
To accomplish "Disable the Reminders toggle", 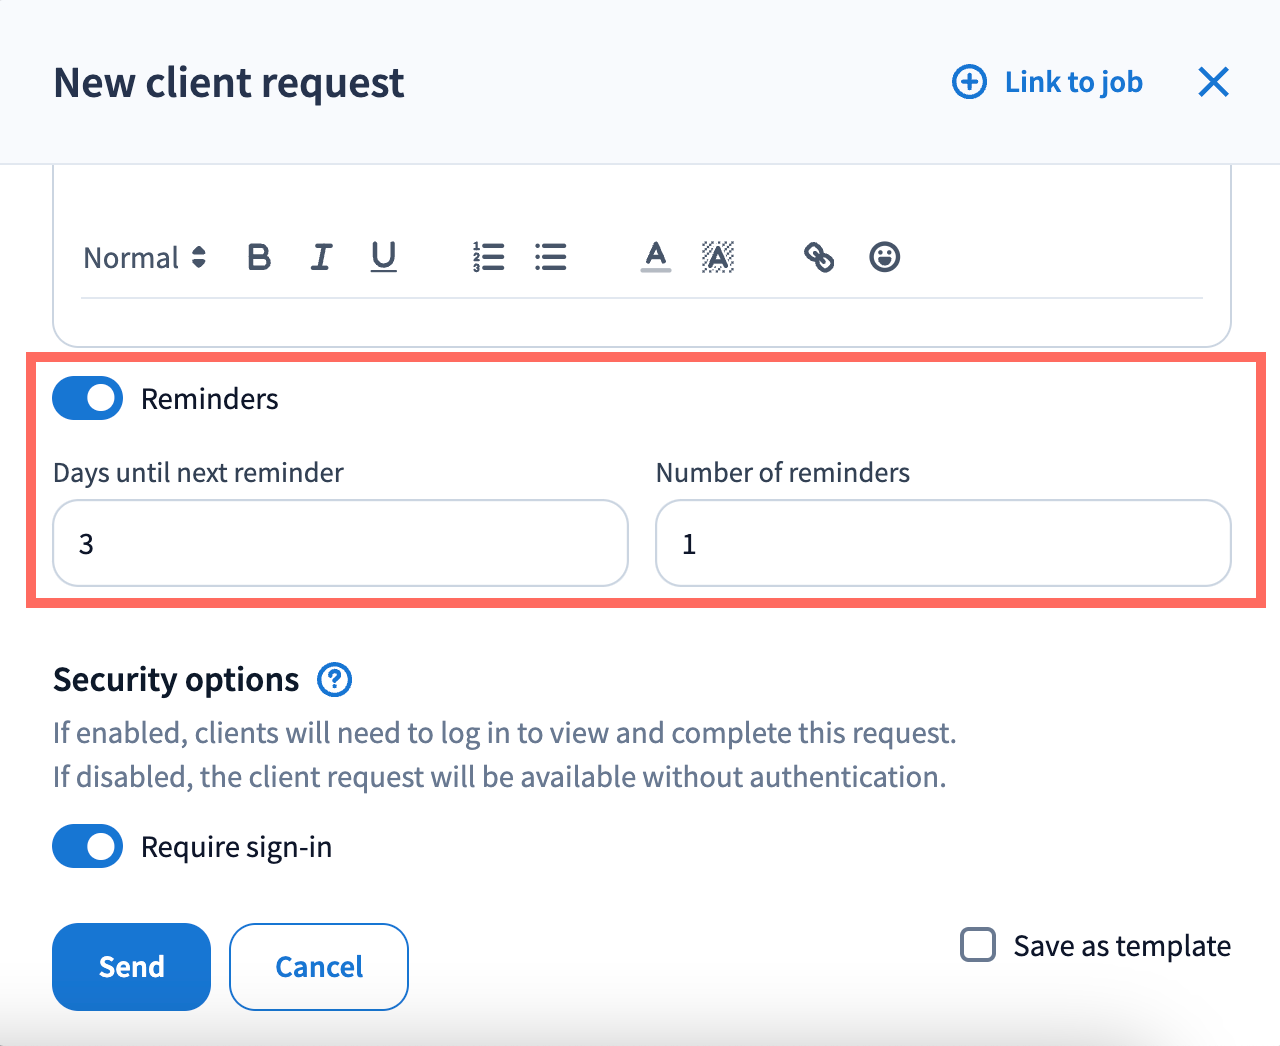I will click(88, 398).
